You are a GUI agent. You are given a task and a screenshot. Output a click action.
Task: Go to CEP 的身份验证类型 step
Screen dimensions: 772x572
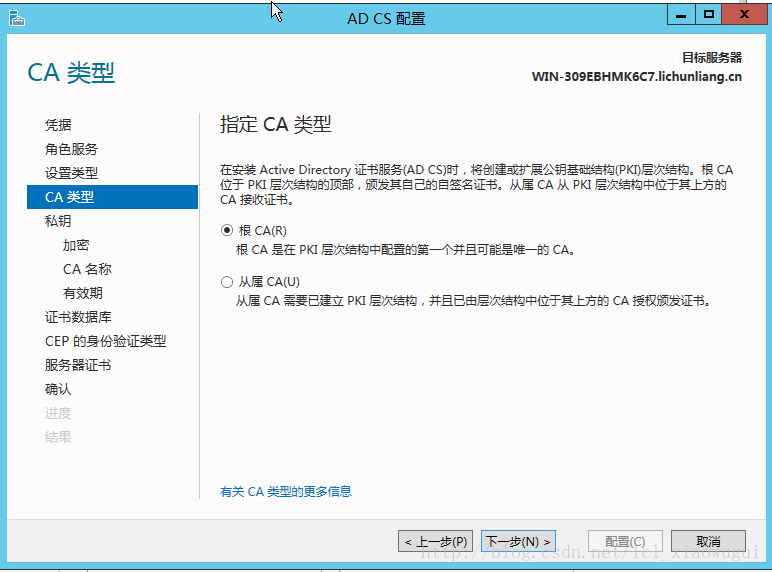pyautogui.click(x=106, y=341)
